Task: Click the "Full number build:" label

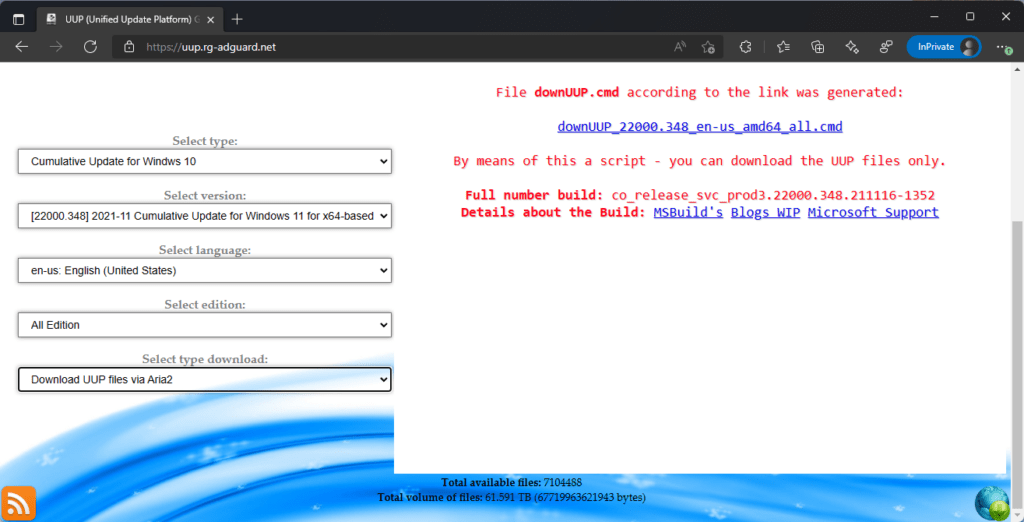Action: click(534, 195)
